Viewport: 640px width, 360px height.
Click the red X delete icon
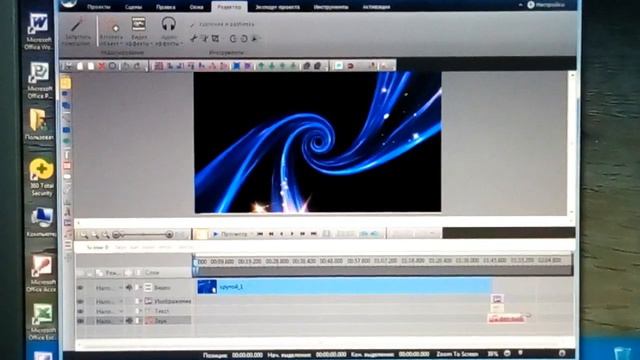pyautogui.click(x=102, y=66)
